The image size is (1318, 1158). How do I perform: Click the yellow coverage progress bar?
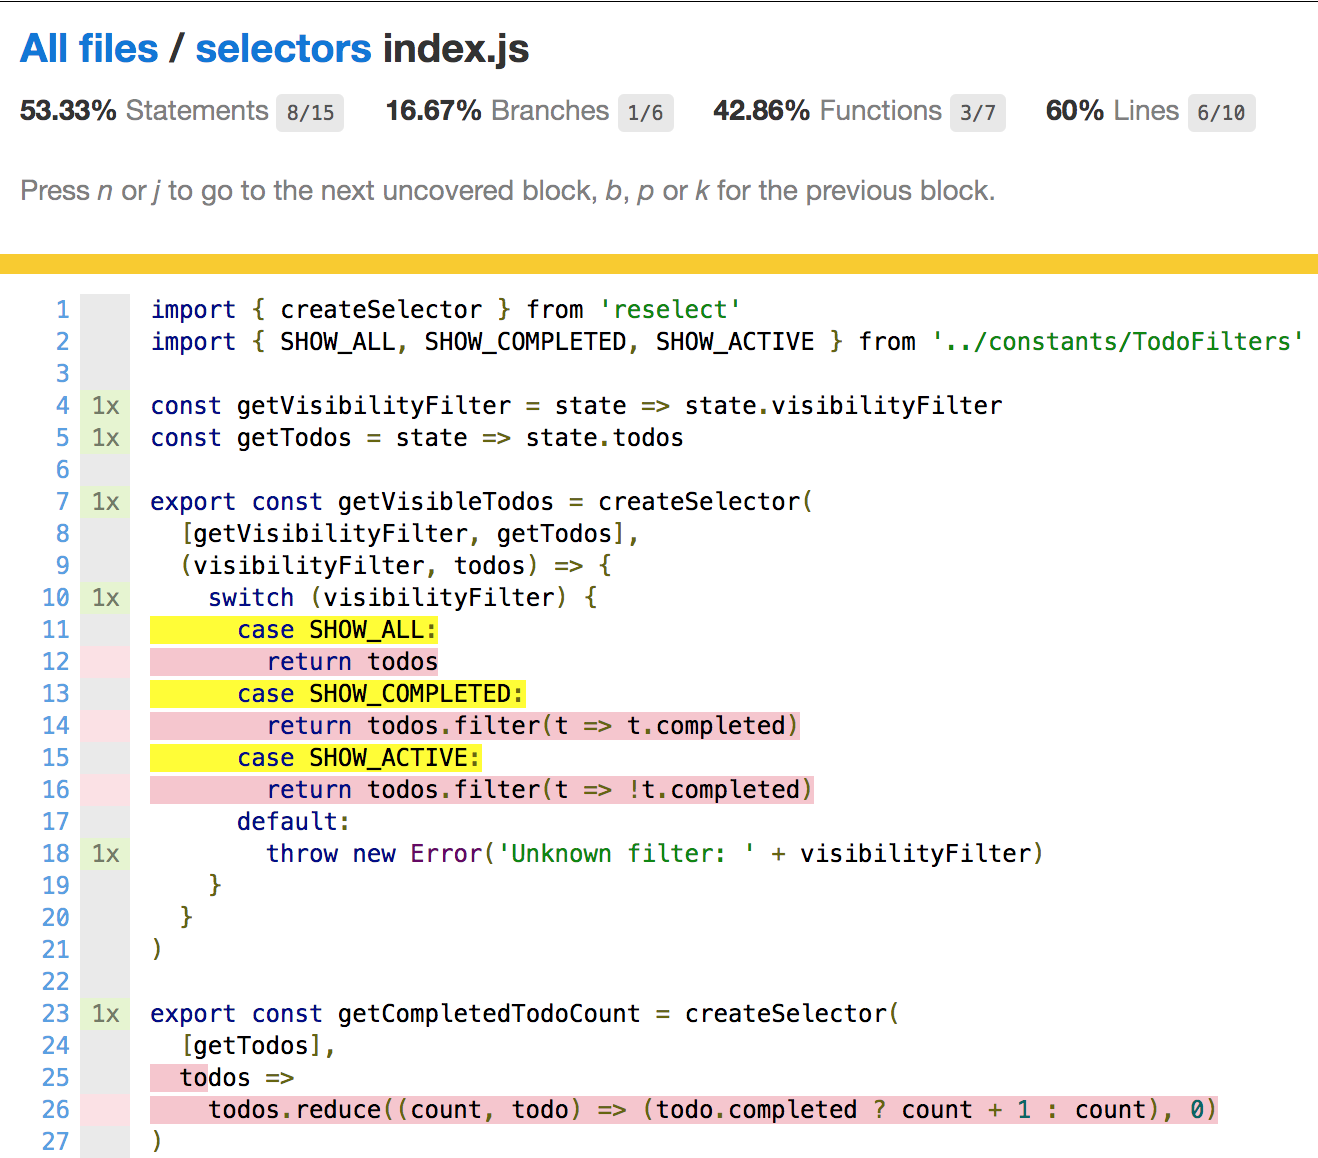pyautogui.click(x=659, y=262)
